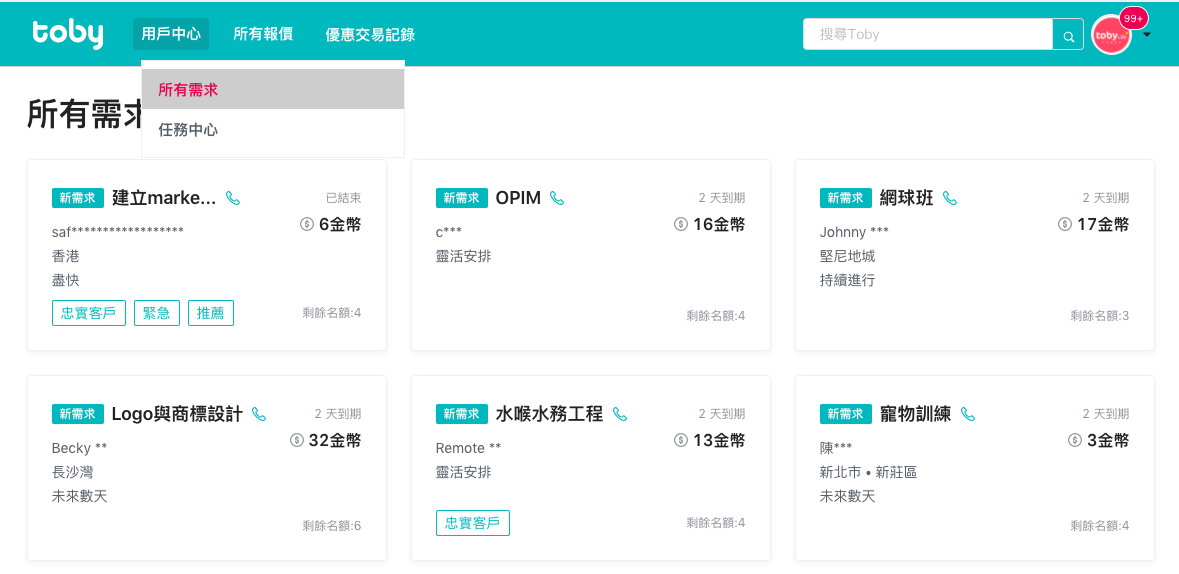Click the 6金幣 price

pos(340,224)
